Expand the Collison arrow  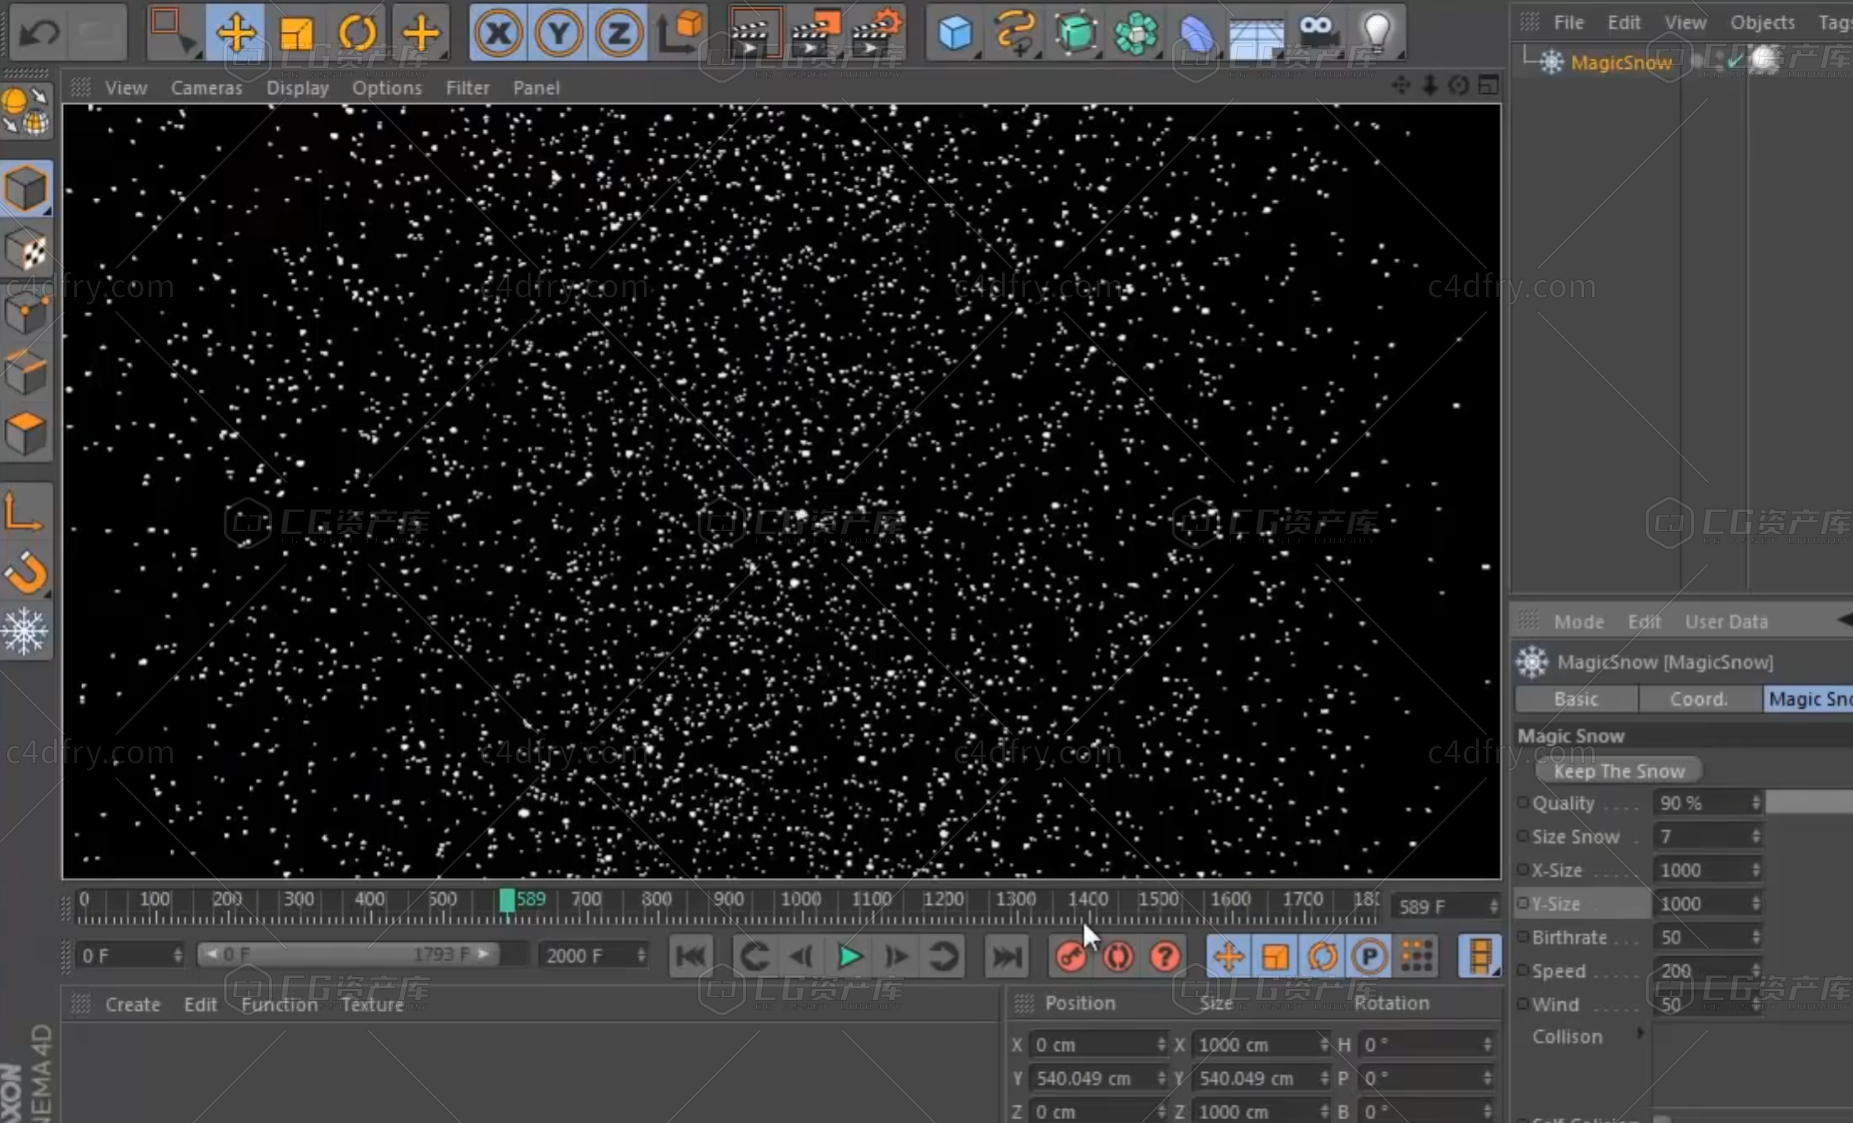click(x=1640, y=1033)
